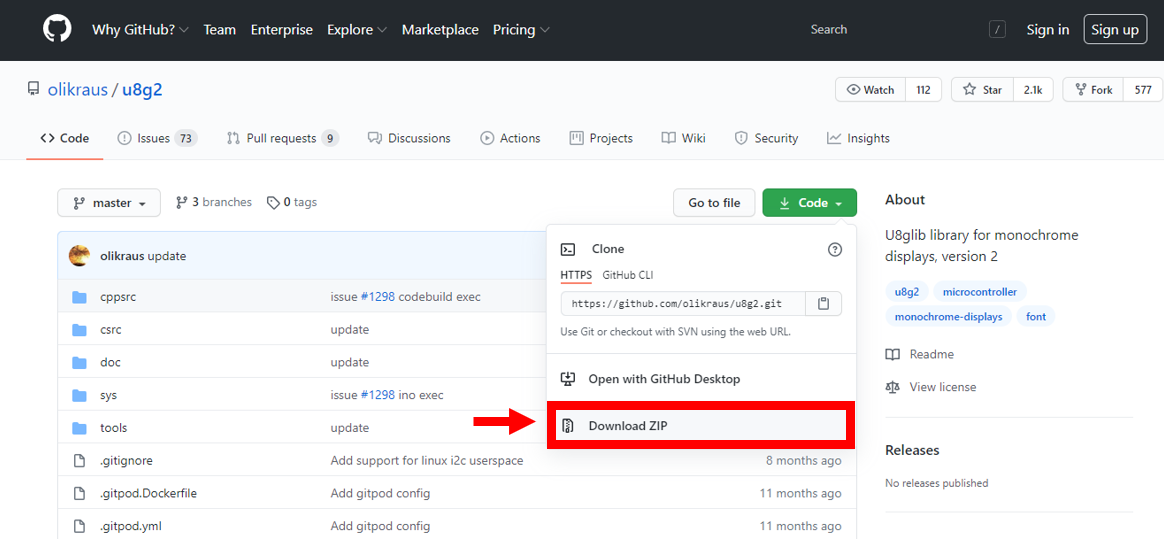
Task: Click the GitHub logo icon
Action: pyautogui.click(x=57, y=29)
